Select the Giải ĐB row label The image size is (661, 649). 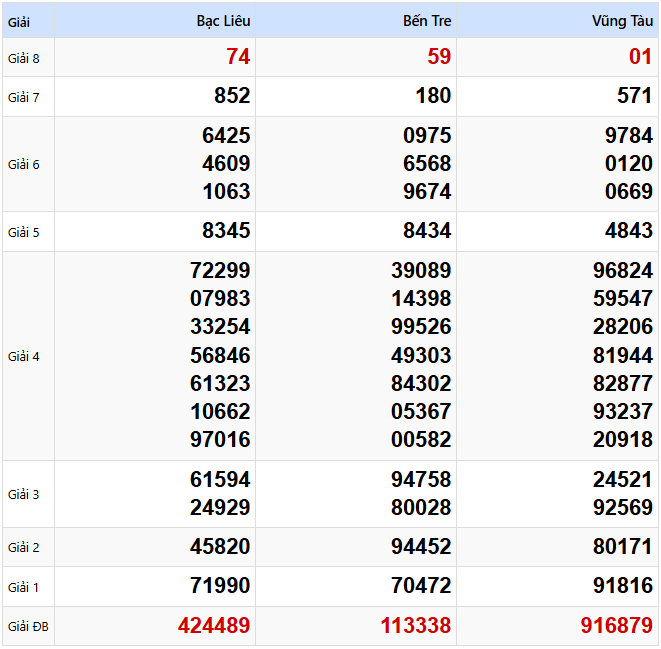pyautogui.click(x=27, y=627)
